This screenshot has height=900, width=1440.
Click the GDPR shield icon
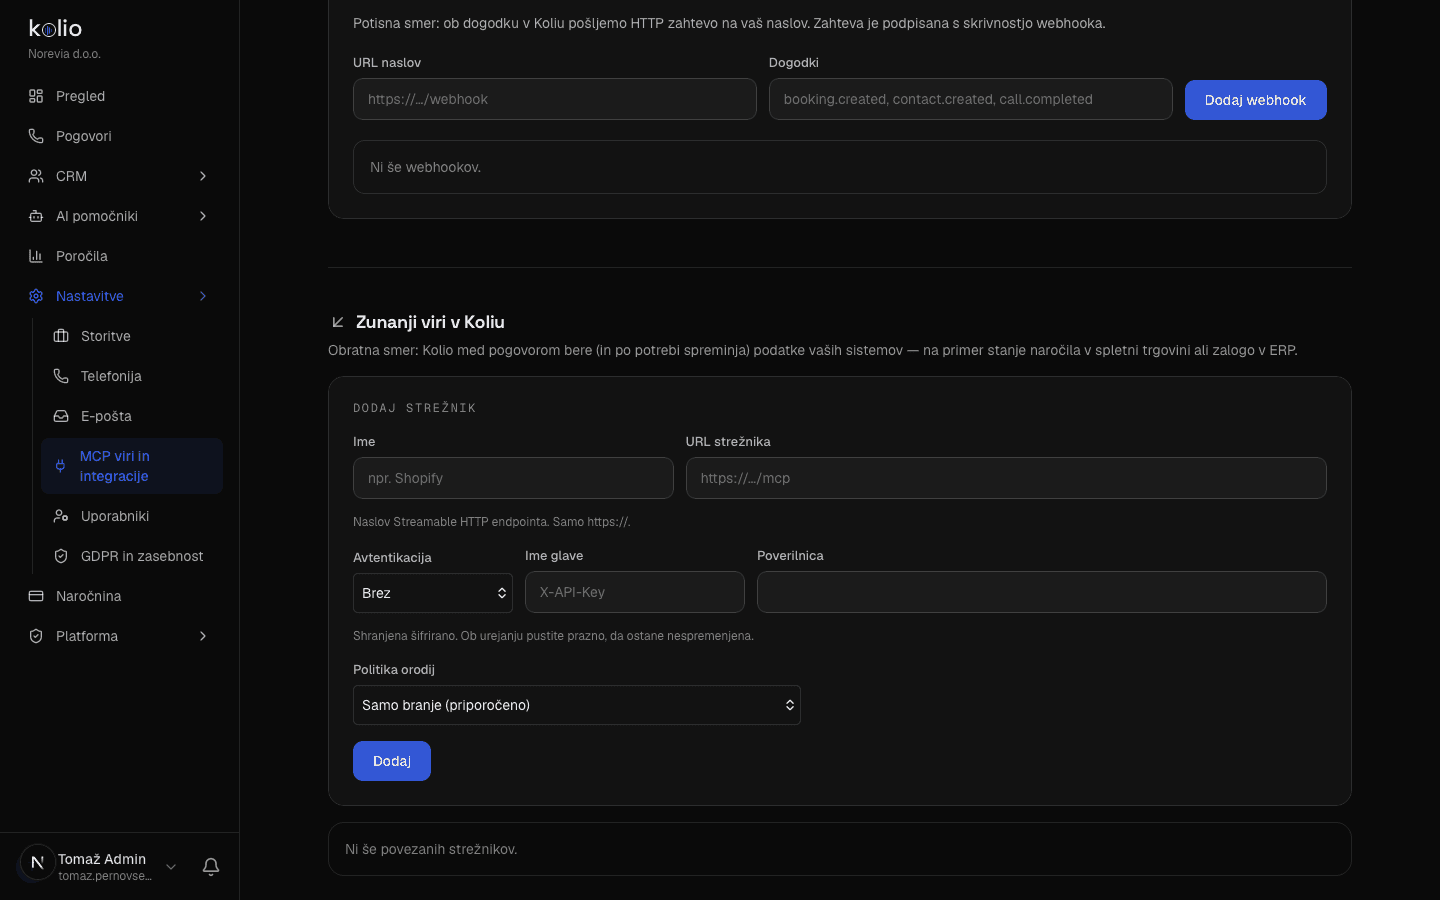61,556
